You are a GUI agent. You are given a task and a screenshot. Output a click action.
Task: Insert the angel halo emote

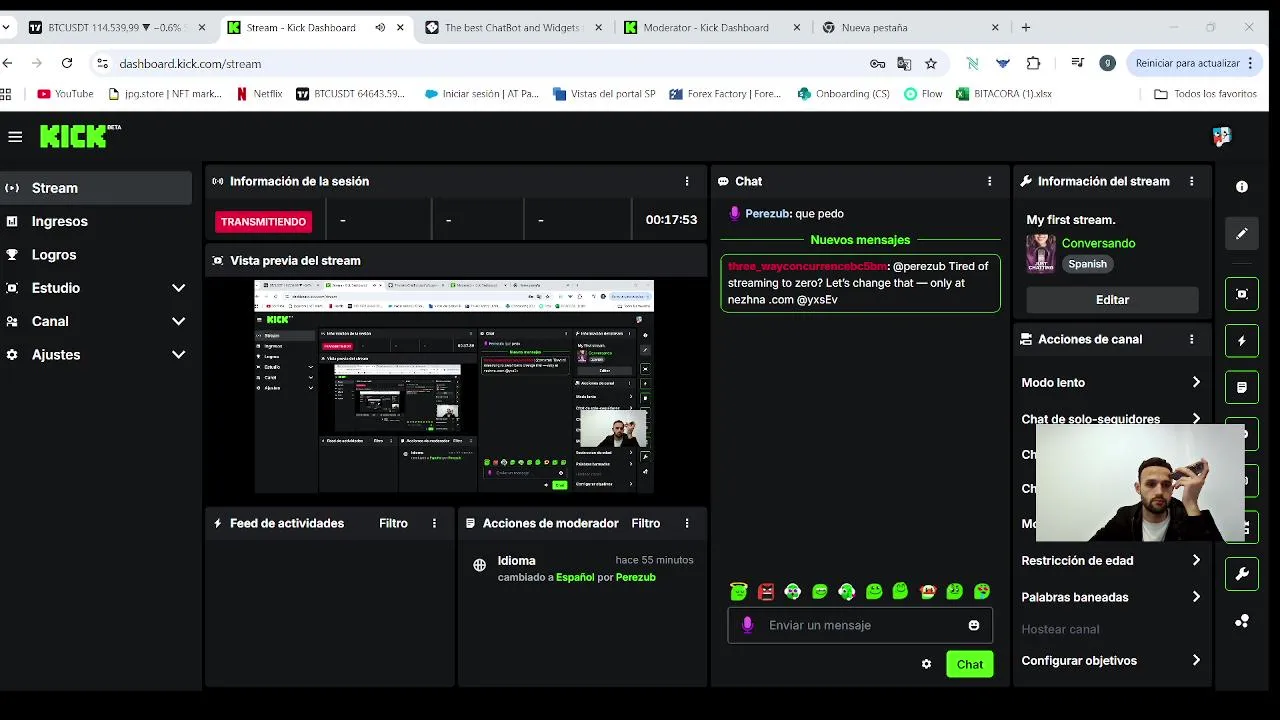tap(738, 591)
